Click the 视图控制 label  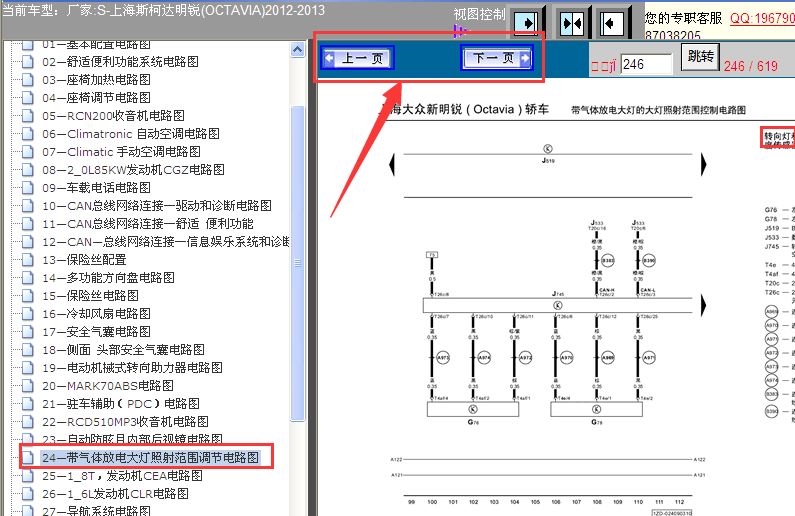pos(480,14)
